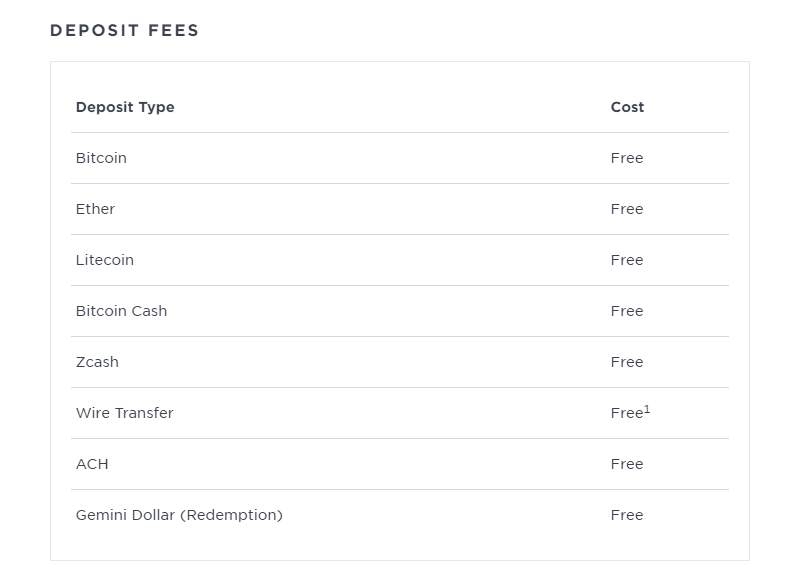This screenshot has height=570, width=788.
Task: Open footnote 1 next to Wire Transfer cost
Action: point(647,408)
